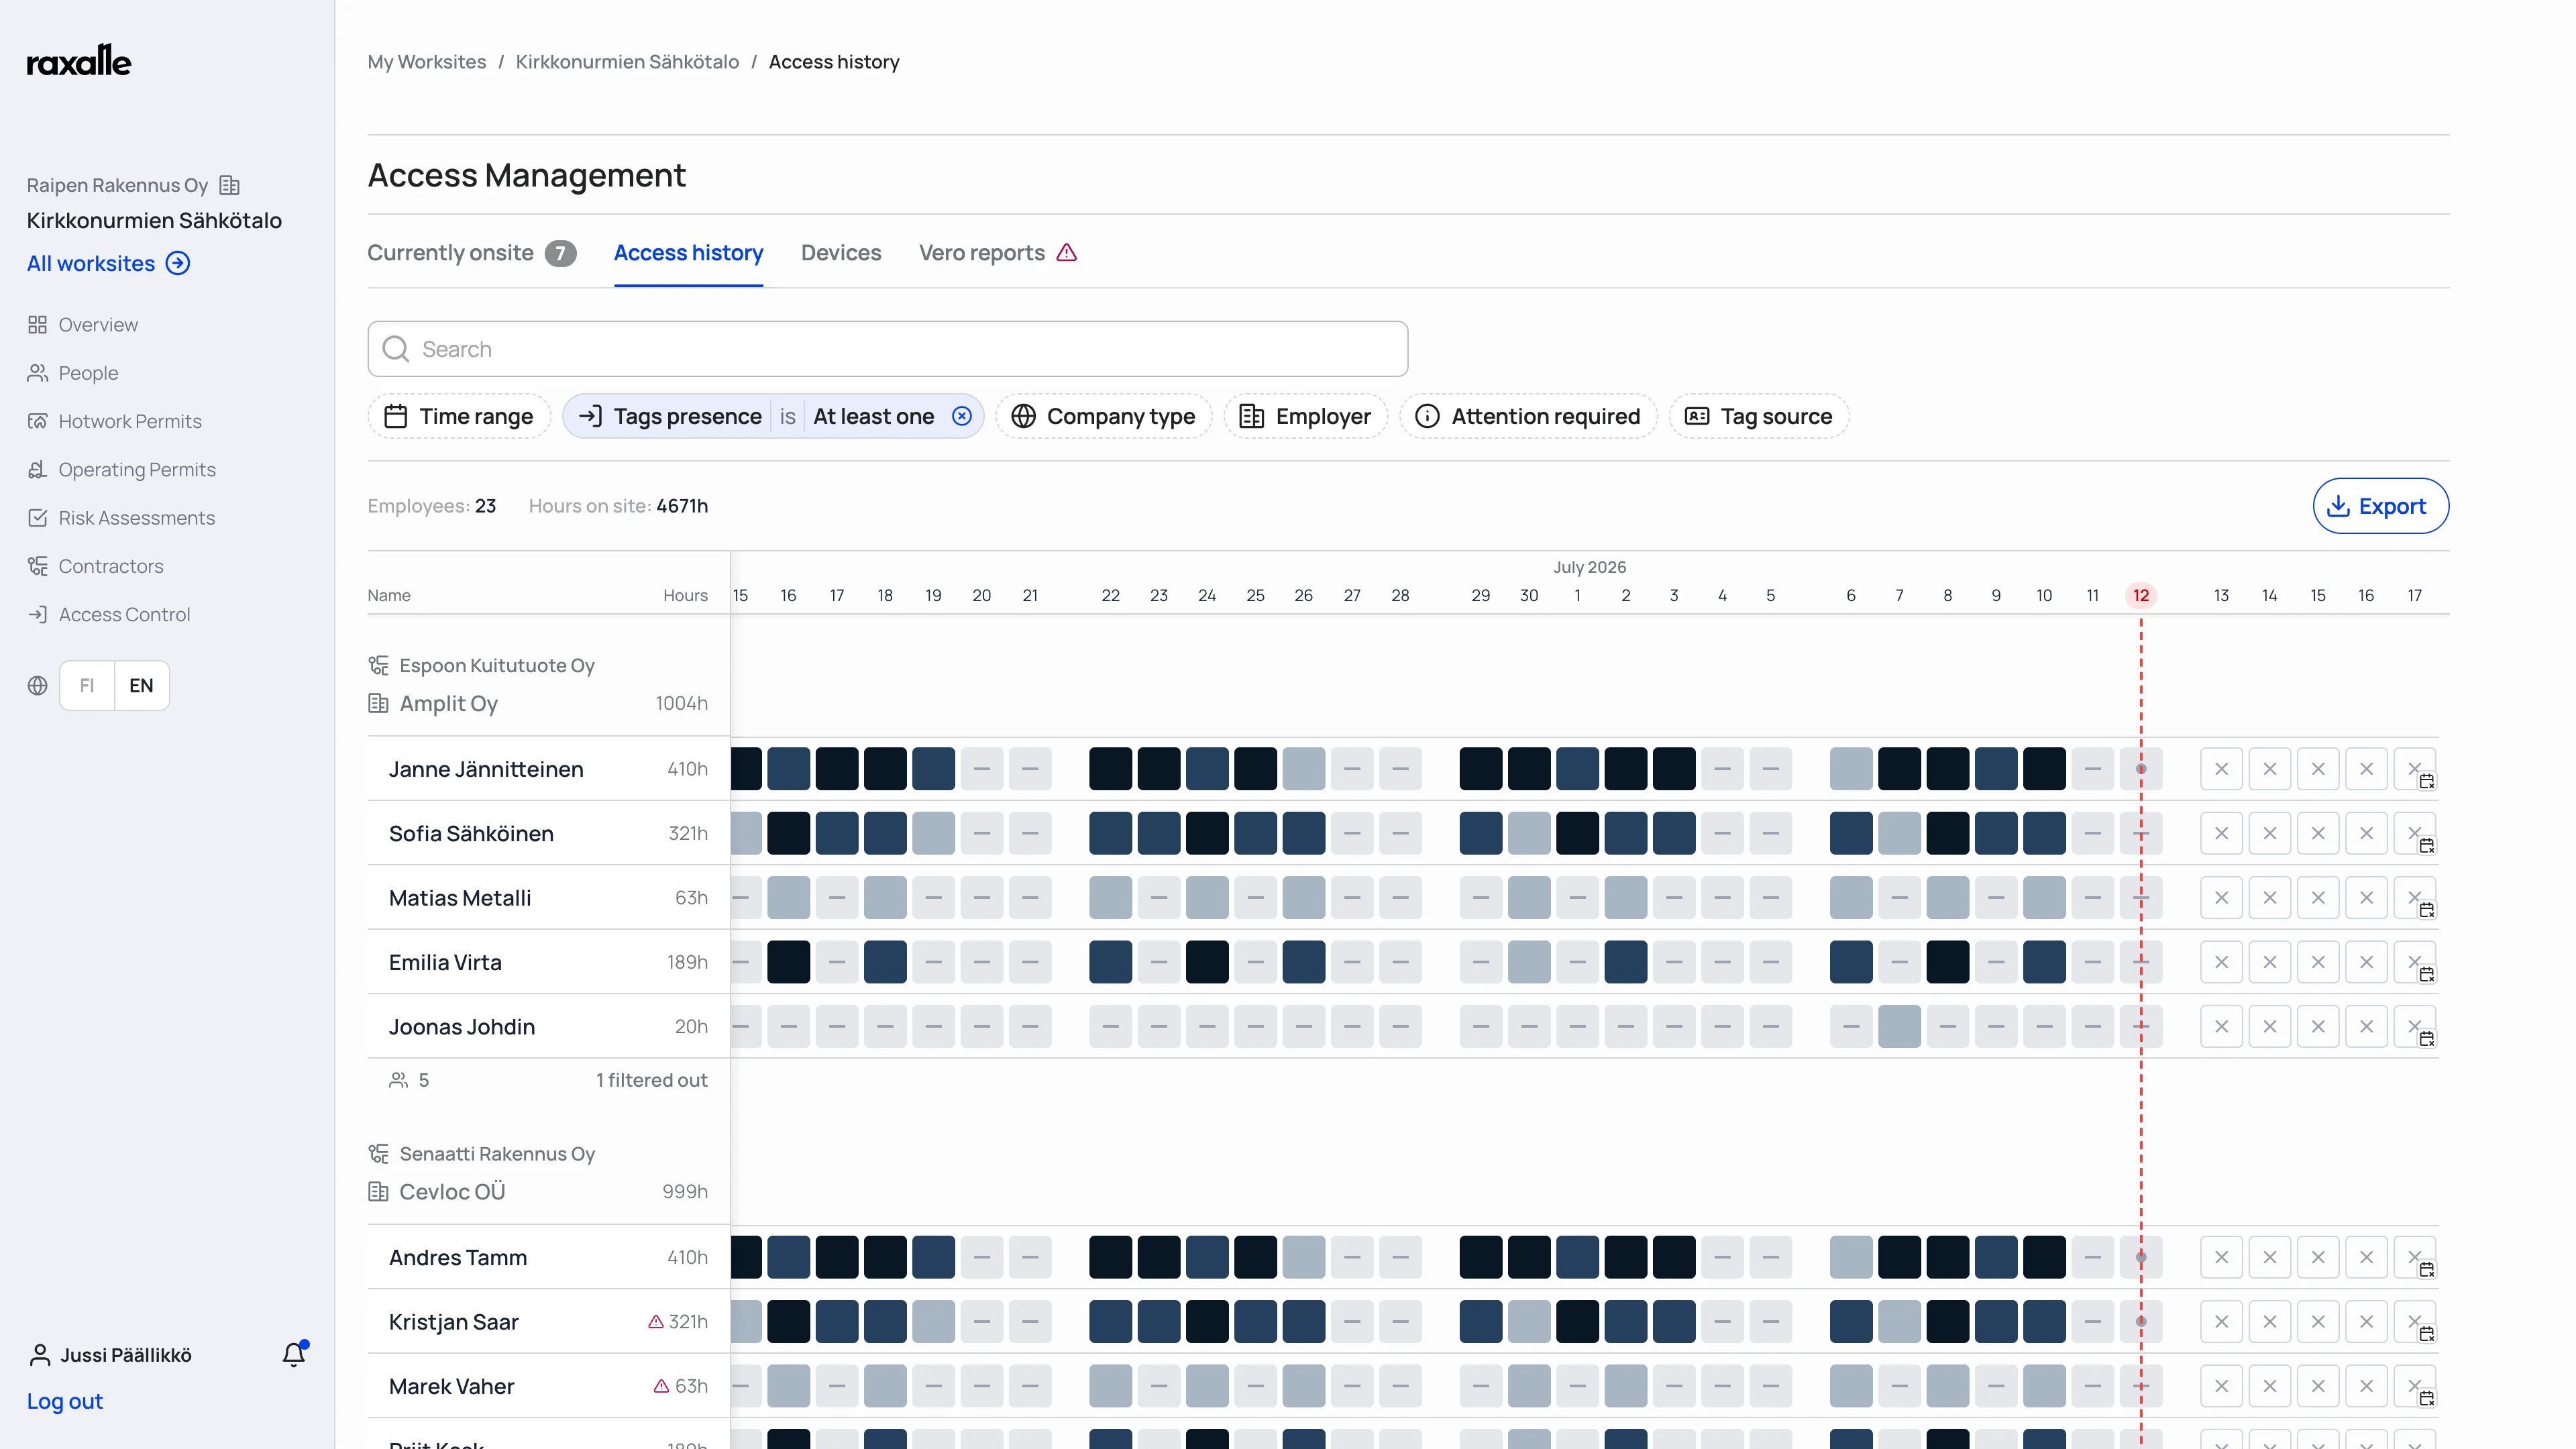Click Janne Jännitteinen's cell for day 16 June
The image size is (2576, 1449).
click(x=788, y=769)
